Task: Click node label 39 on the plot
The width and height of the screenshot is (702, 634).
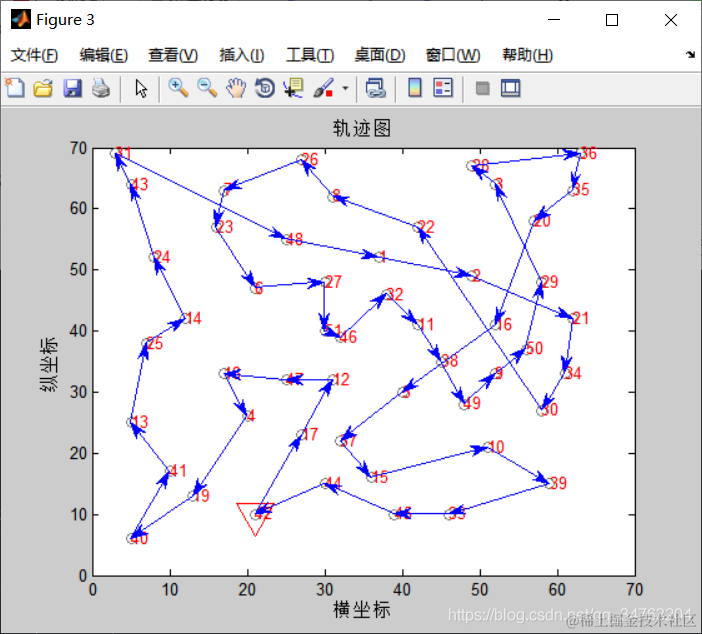Action: click(x=558, y=483)
